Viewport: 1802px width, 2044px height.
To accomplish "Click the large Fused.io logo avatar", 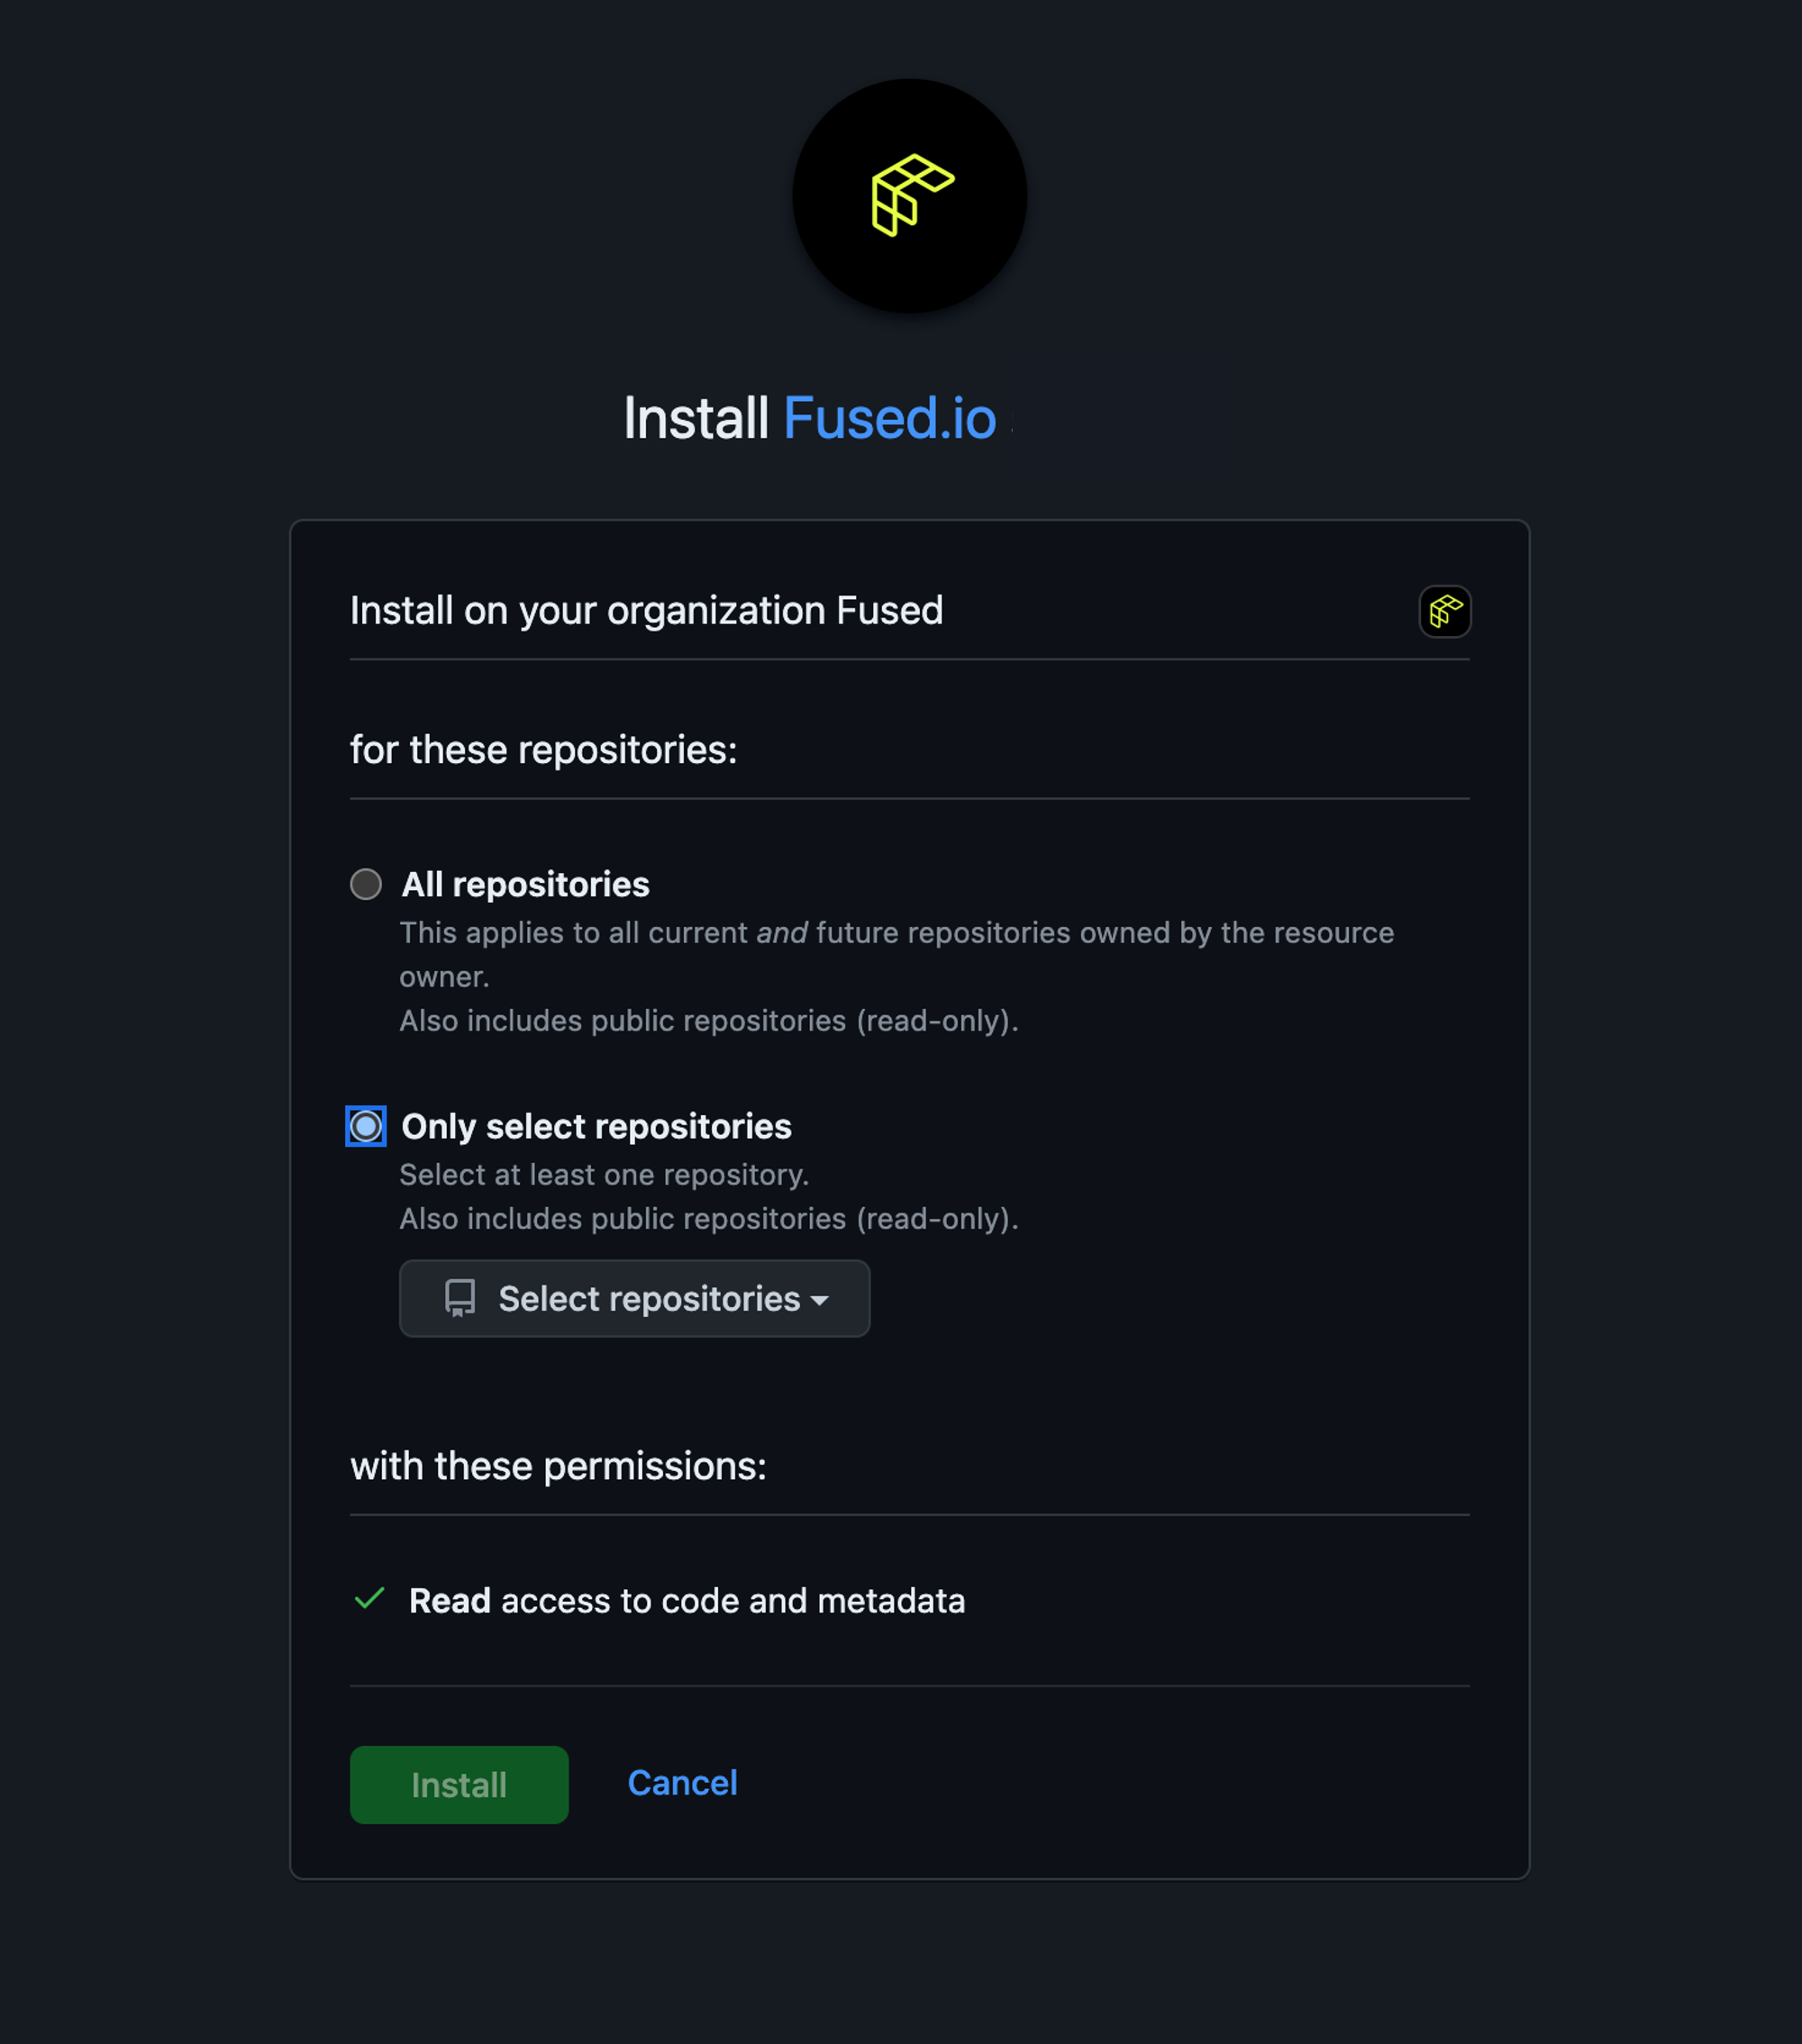I will (x=909, y=196).
